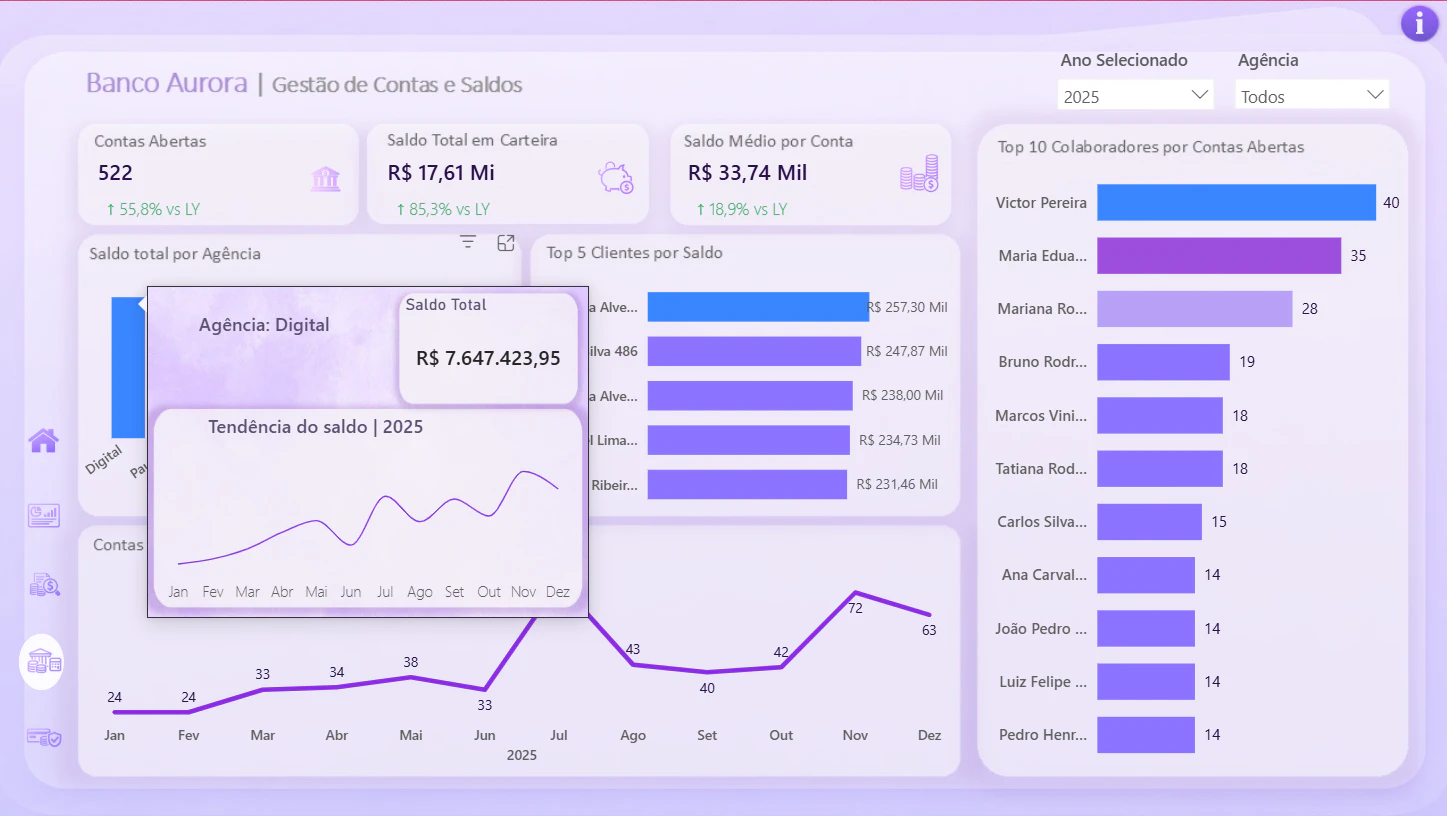
Task: Select the Maria Edua... purple bar
Action: 1218,255
